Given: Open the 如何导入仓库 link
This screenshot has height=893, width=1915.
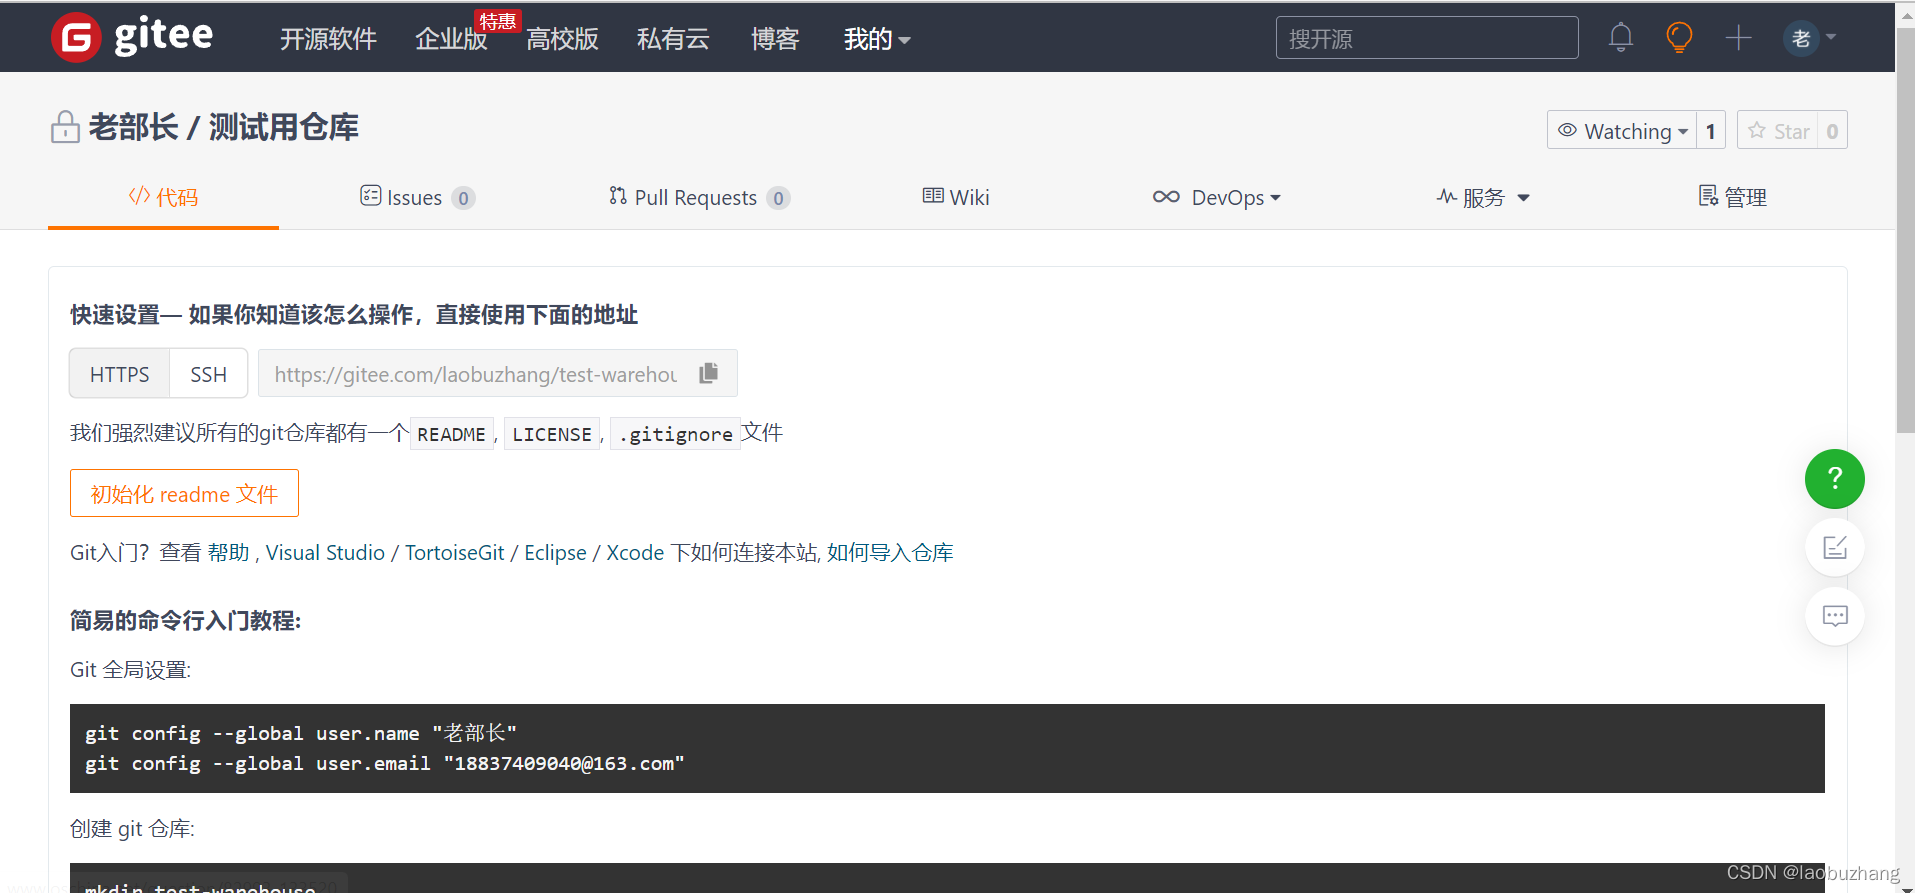Looking at the screenshot, I should [x=890, y=552].
